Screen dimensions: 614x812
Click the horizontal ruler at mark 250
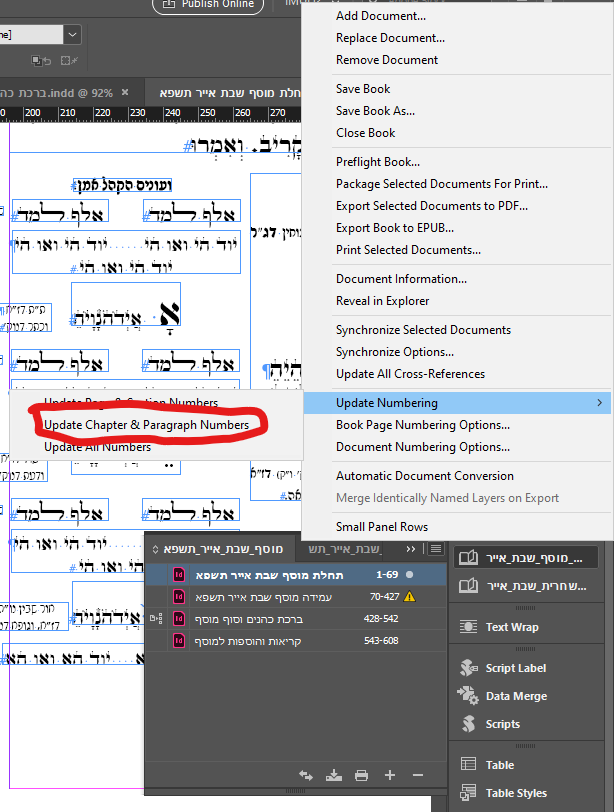point(208,112)
